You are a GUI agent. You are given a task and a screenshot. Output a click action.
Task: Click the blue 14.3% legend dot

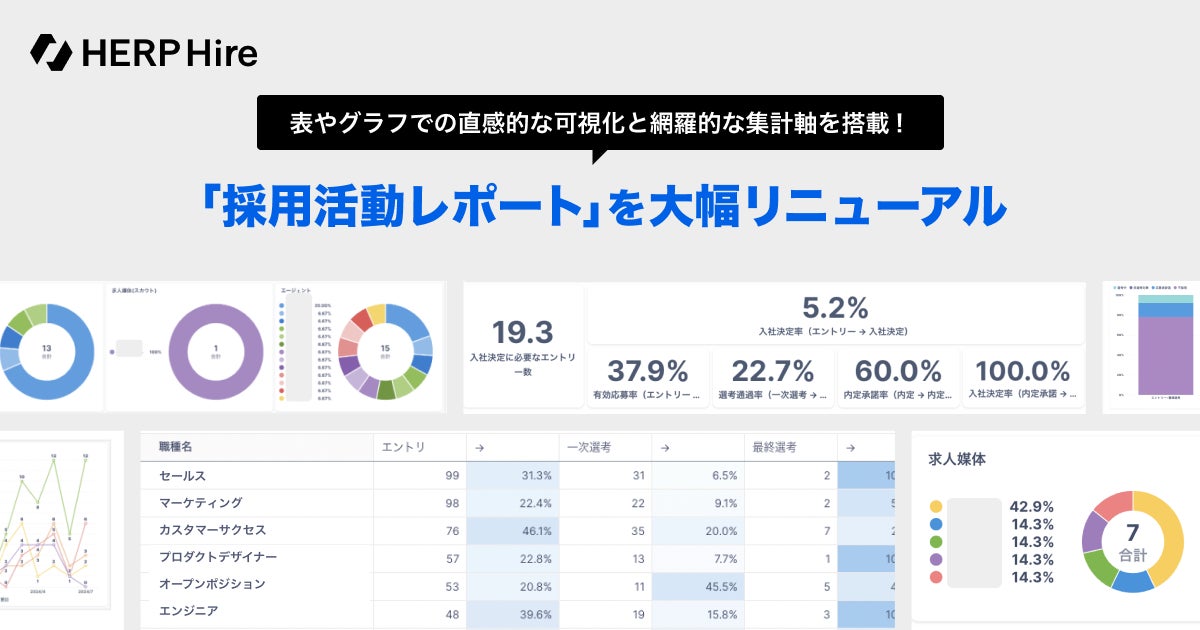[x=936, y=524]
